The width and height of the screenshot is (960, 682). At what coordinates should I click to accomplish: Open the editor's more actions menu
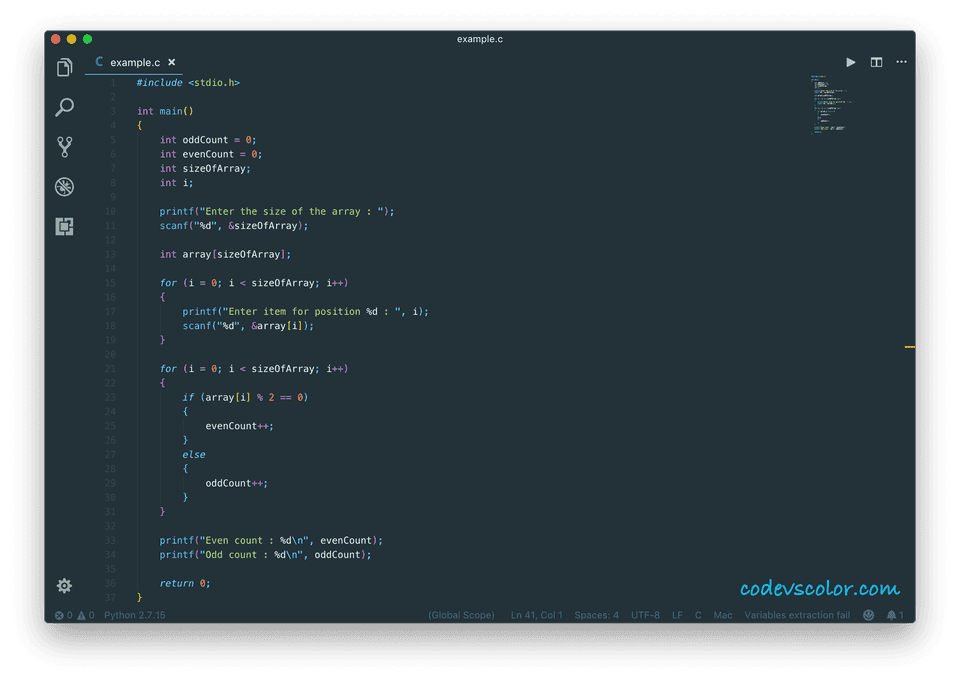pyautogui.click(x=901, y=62)
